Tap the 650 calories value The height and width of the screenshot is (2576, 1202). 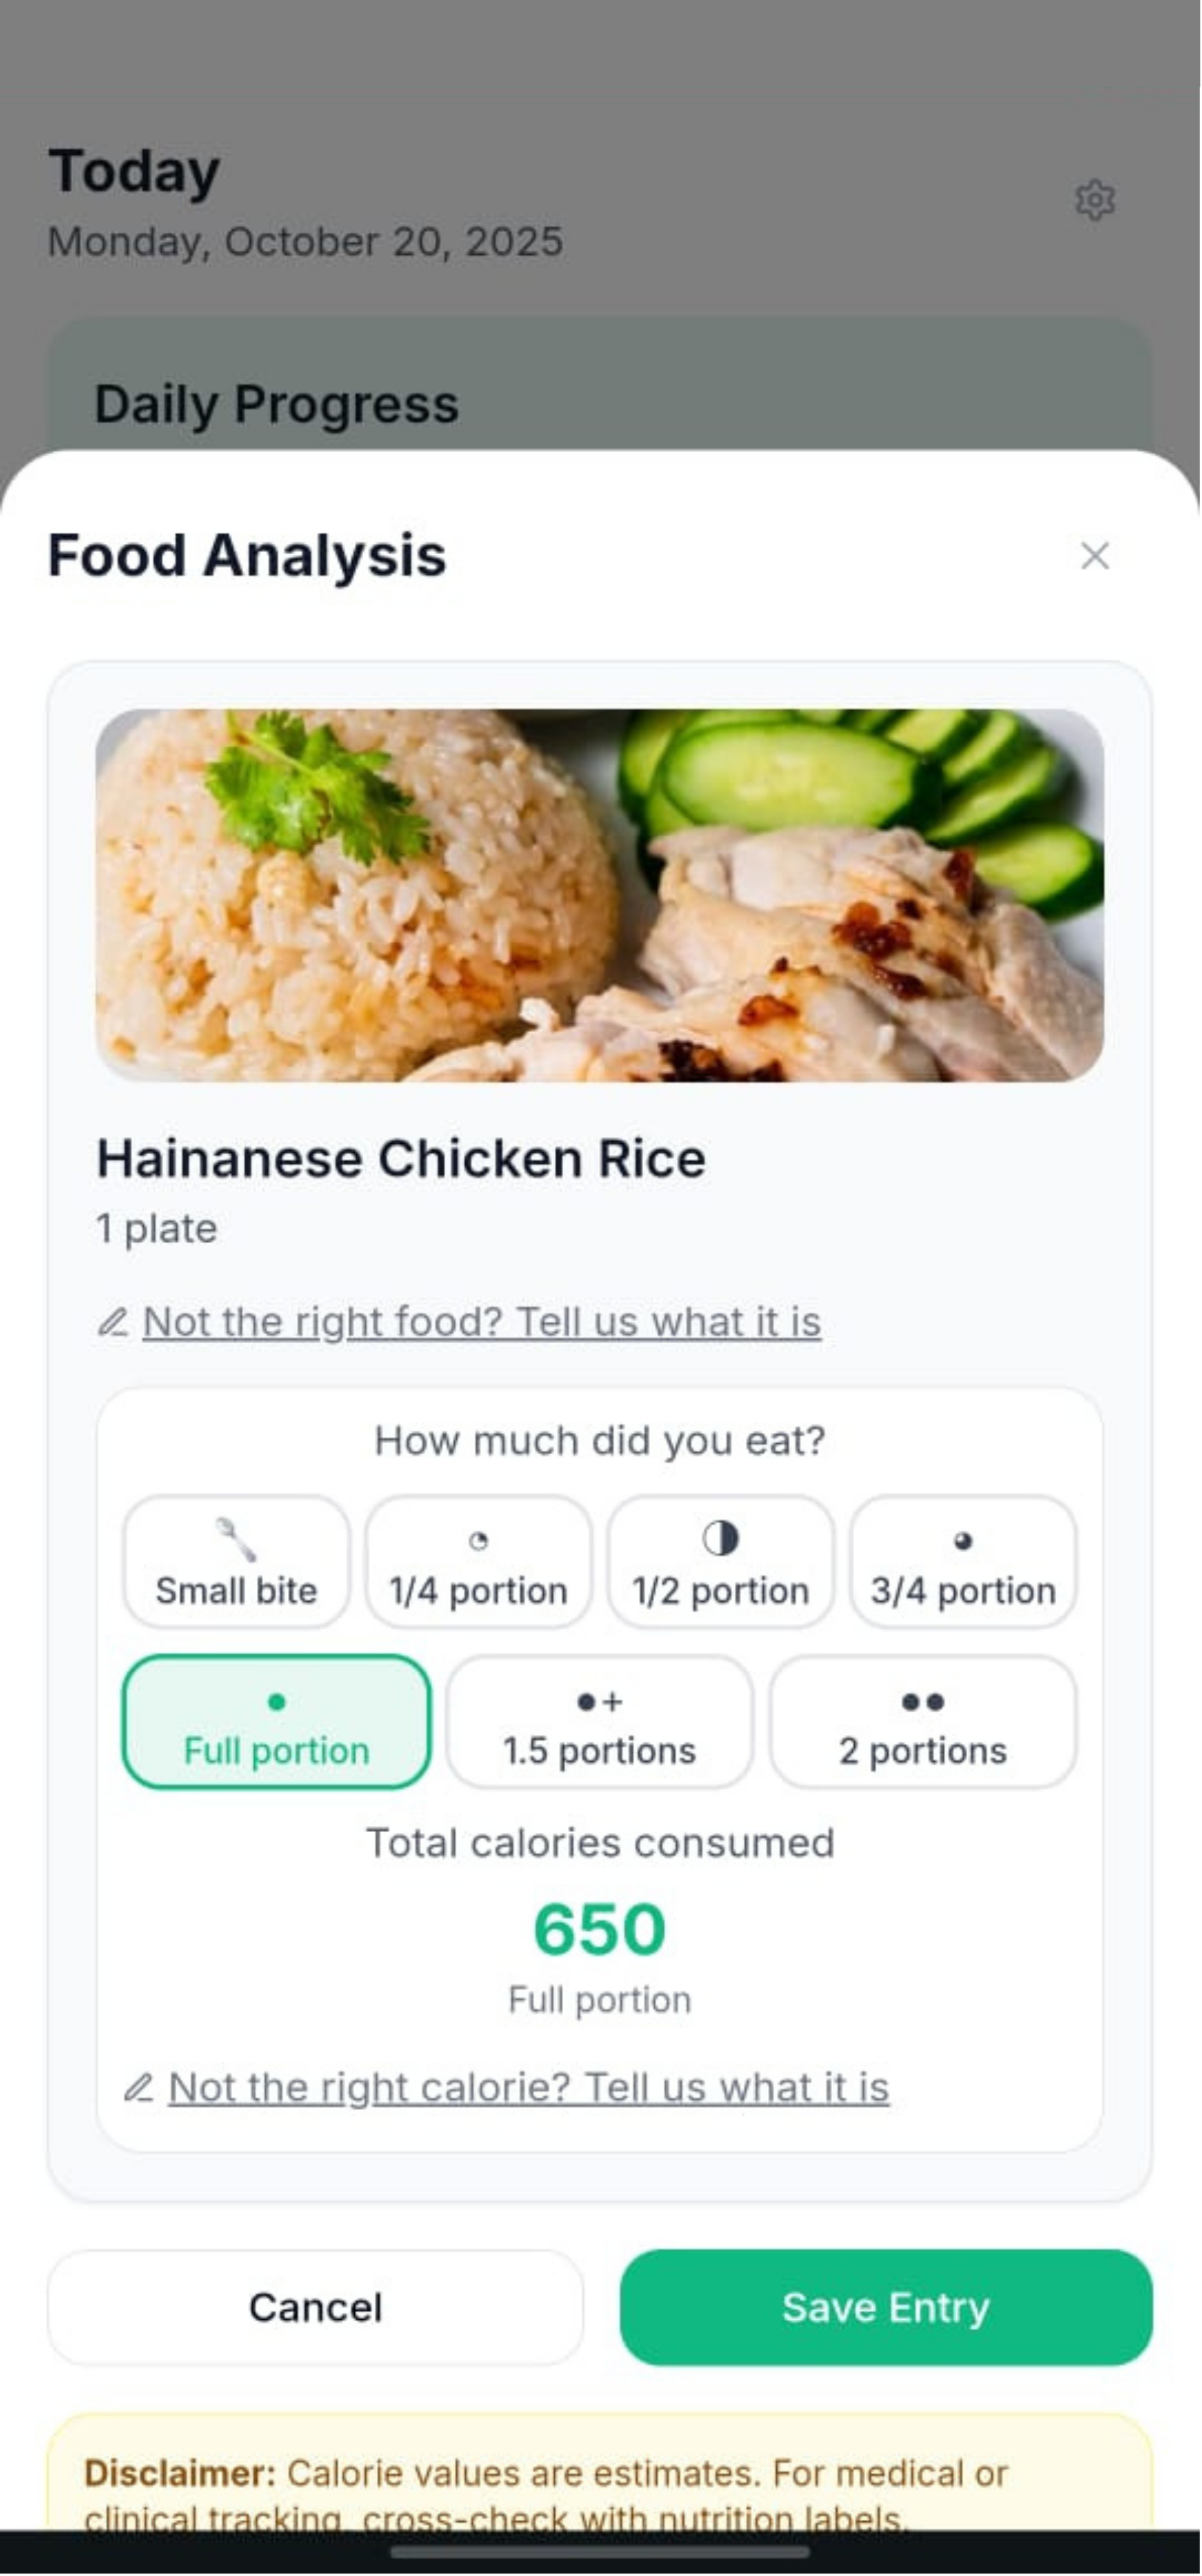coord(600,1929)
